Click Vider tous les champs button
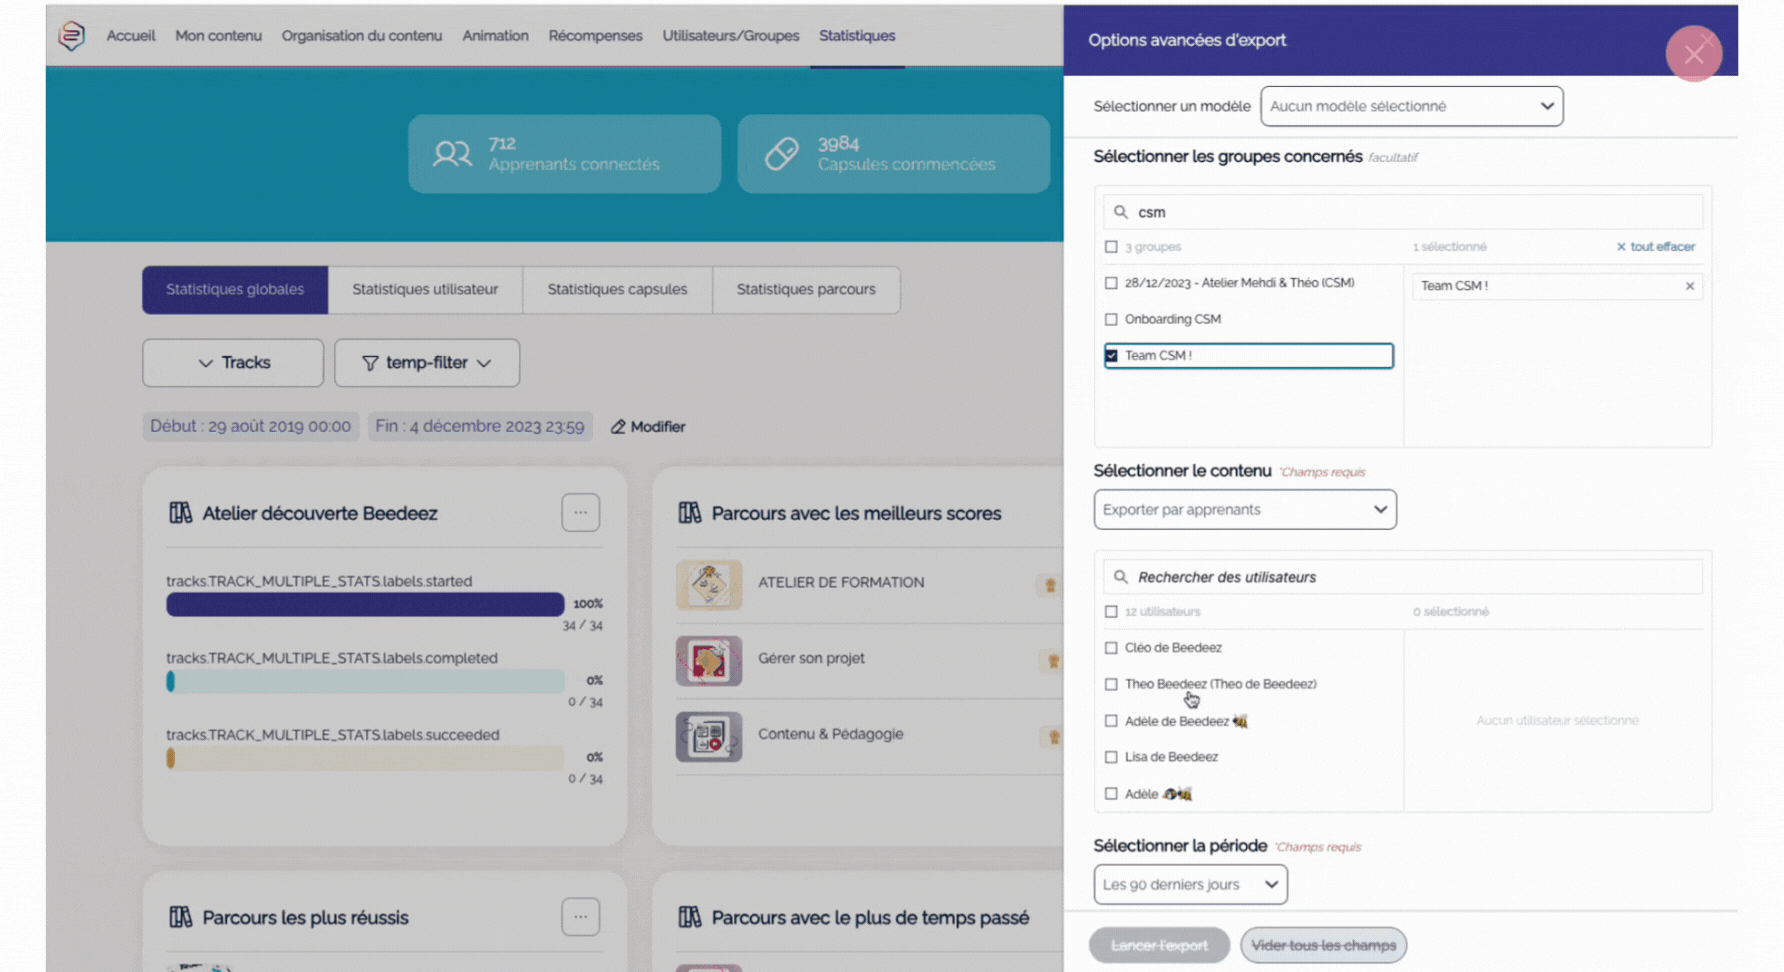This screenshot has height=972, width=1784. coord(1323,945)
